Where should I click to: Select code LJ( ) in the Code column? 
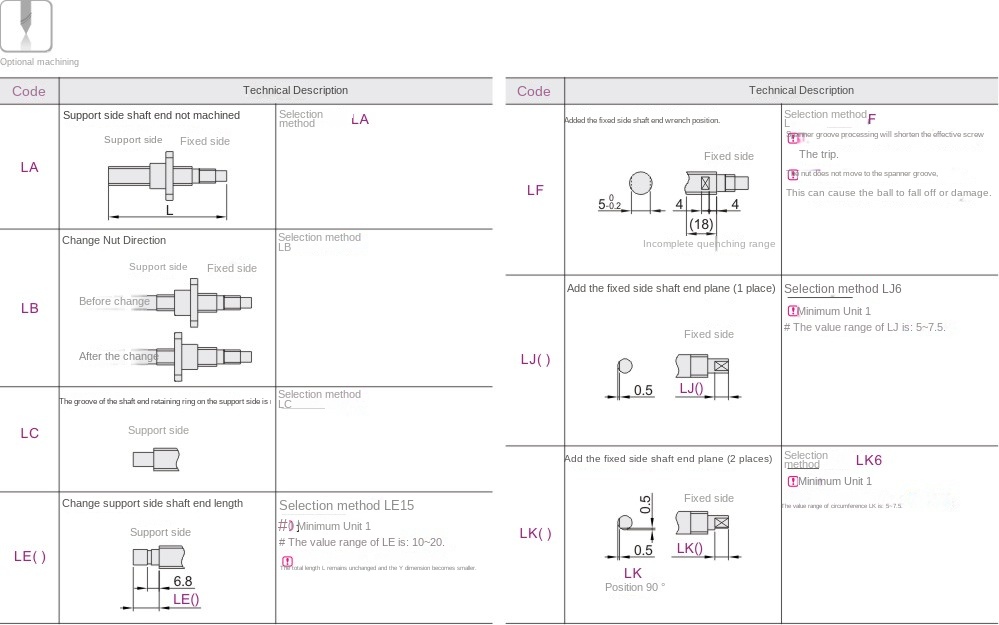[x=535, y=359]
